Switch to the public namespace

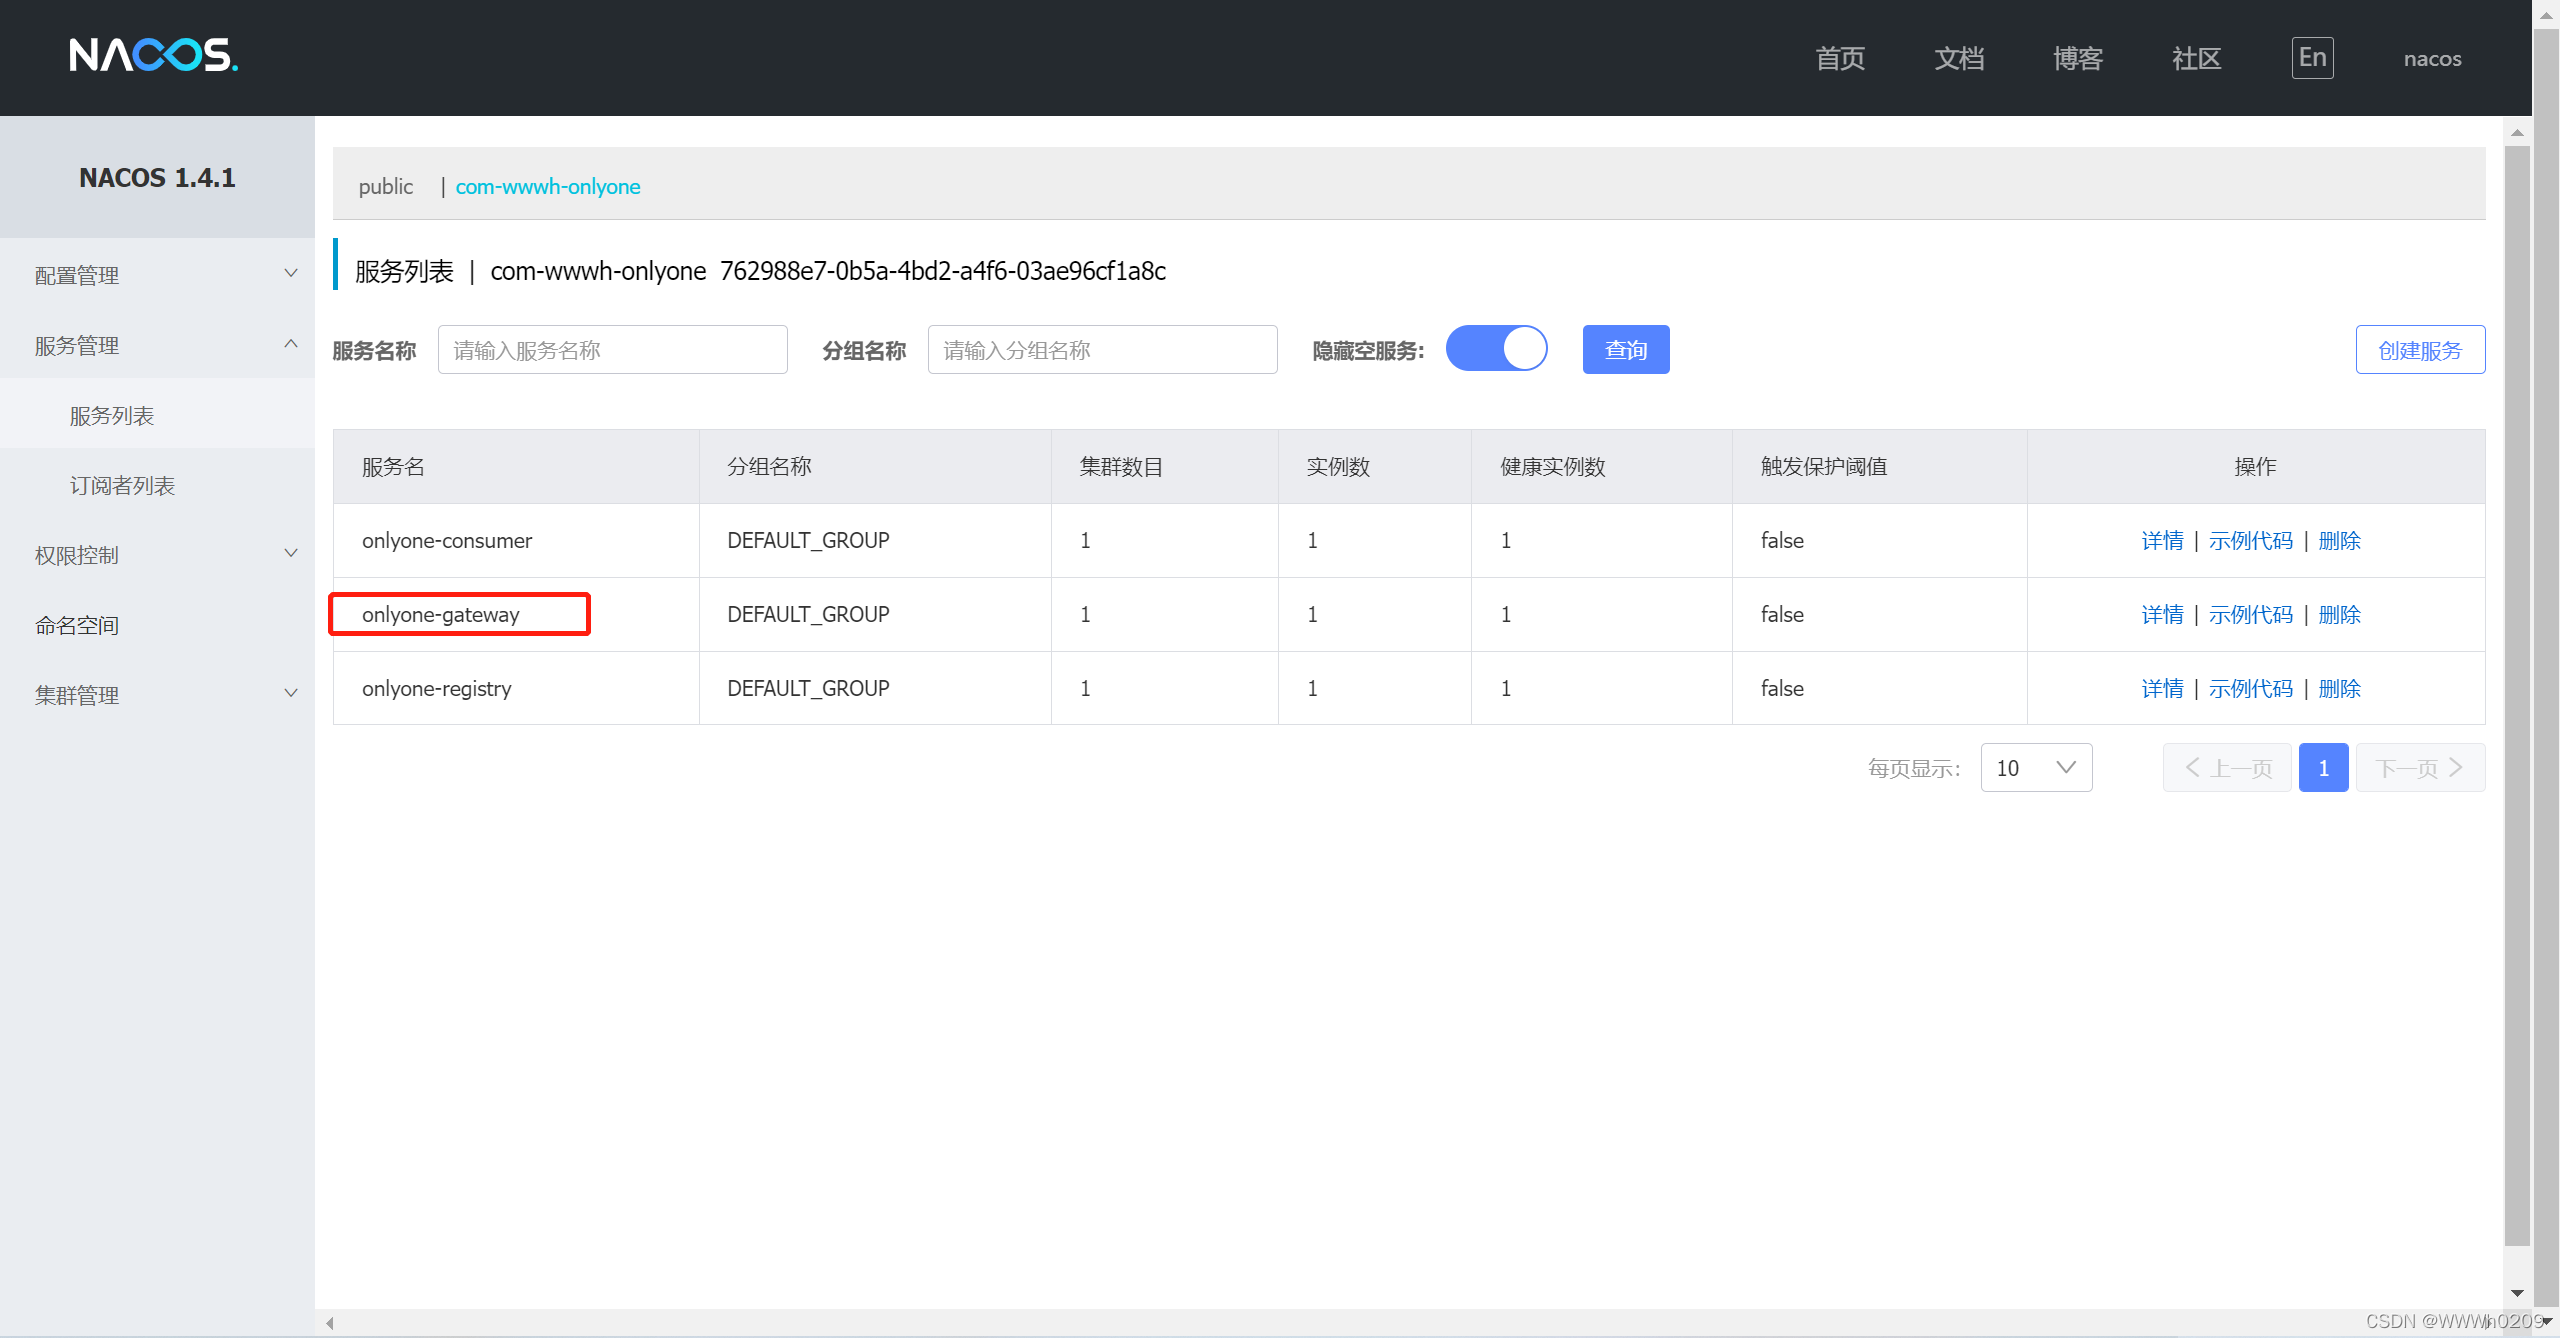point(385,187)
